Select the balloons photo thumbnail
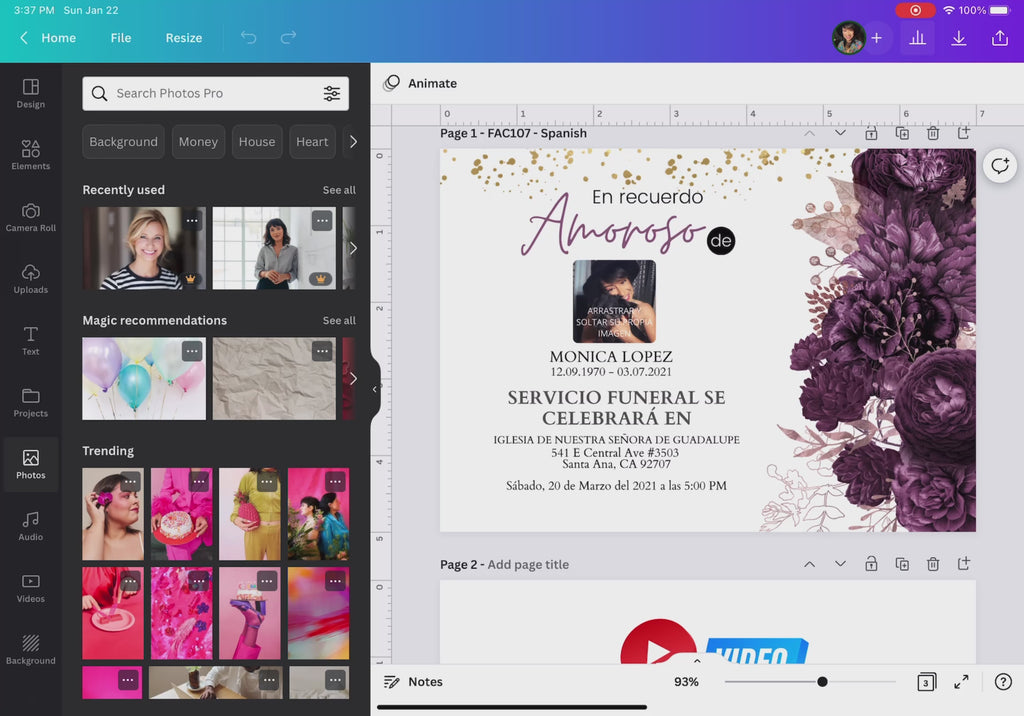The width and height of the screenshot is (1024, 716). 144,378
